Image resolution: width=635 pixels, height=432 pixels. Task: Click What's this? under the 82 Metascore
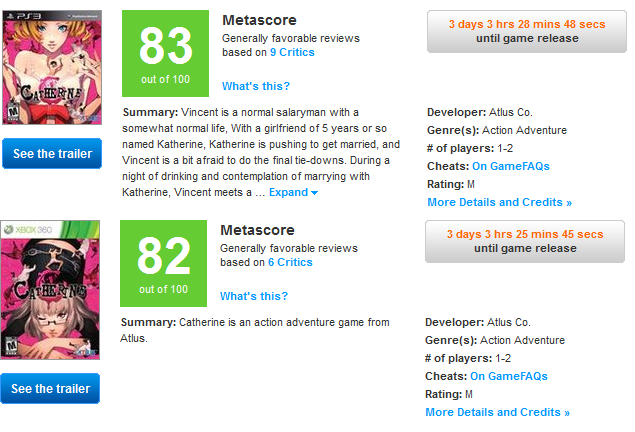pyautogui.click(x=254, y=296)
